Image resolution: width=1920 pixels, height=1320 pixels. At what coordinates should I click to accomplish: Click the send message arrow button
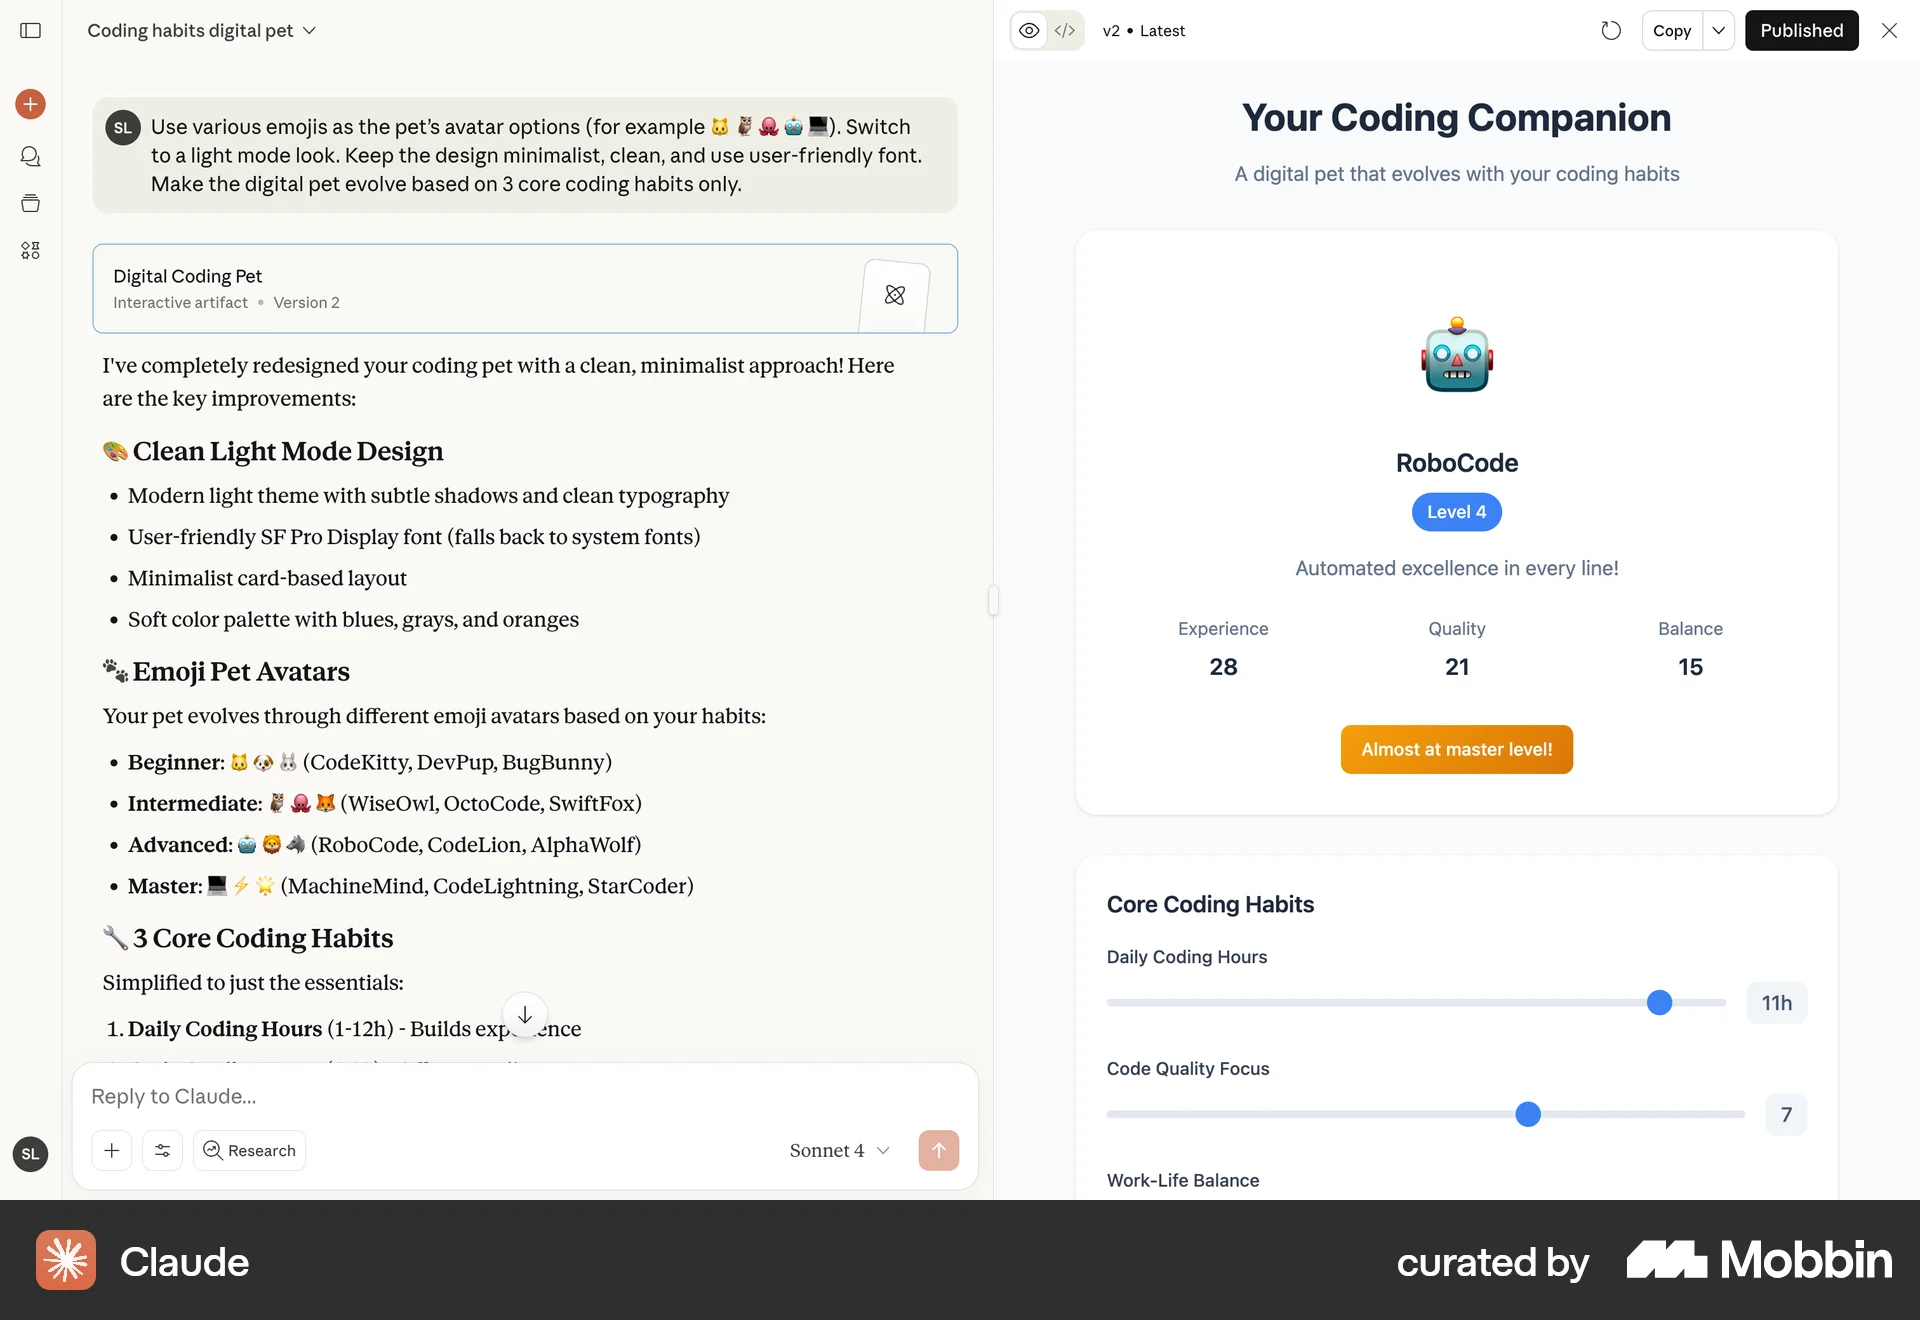[x=938, y=1150]
